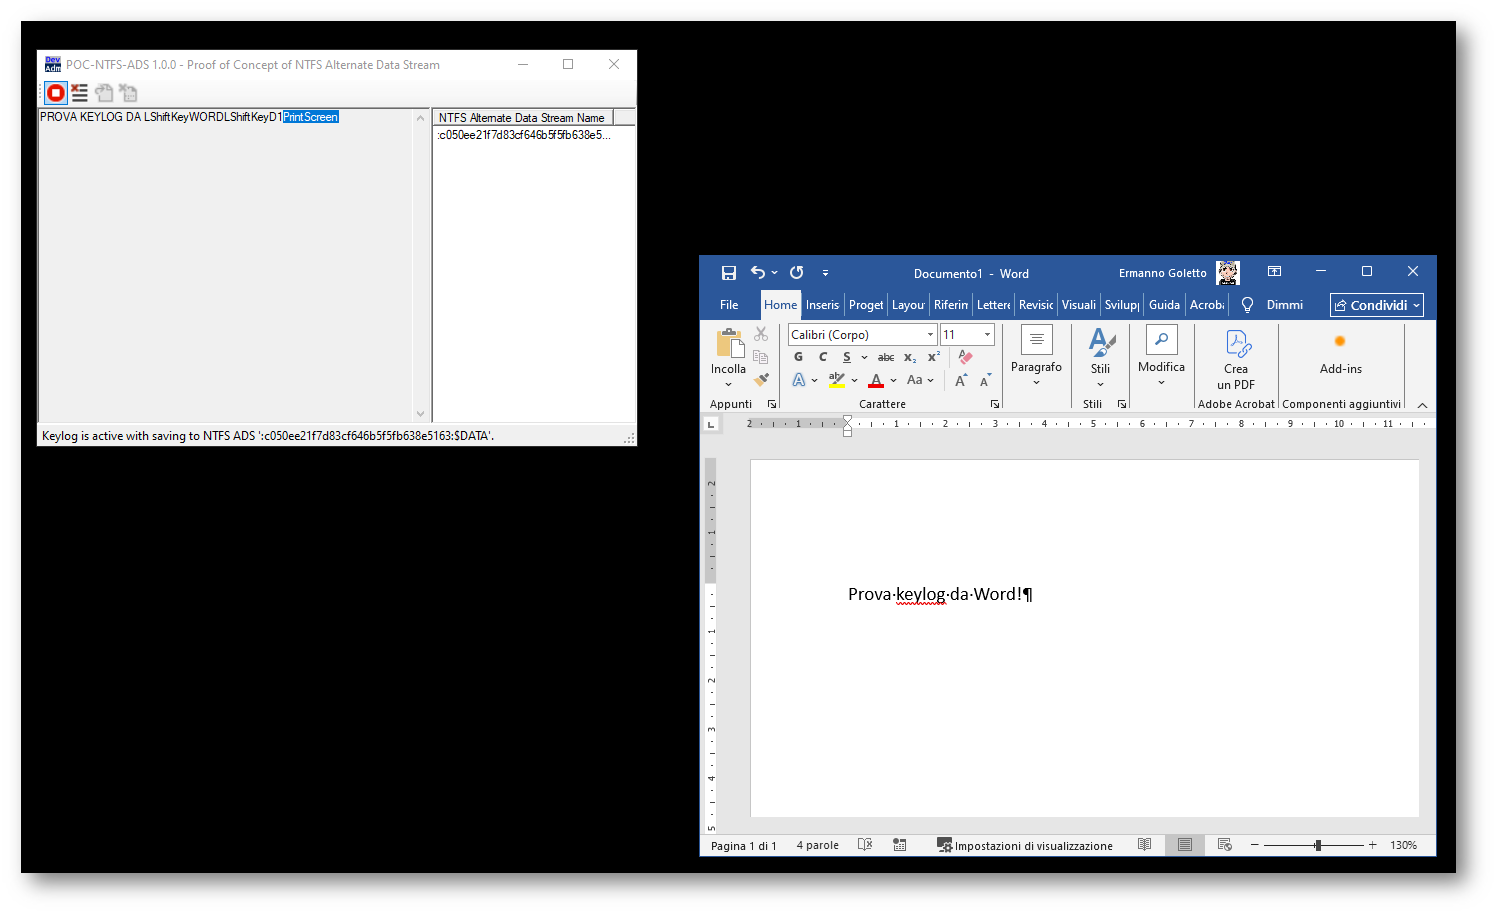The height and width of the screenshot is (915, 1498).
Task: Switch to Web Layout view
Action: (1225, 845)
